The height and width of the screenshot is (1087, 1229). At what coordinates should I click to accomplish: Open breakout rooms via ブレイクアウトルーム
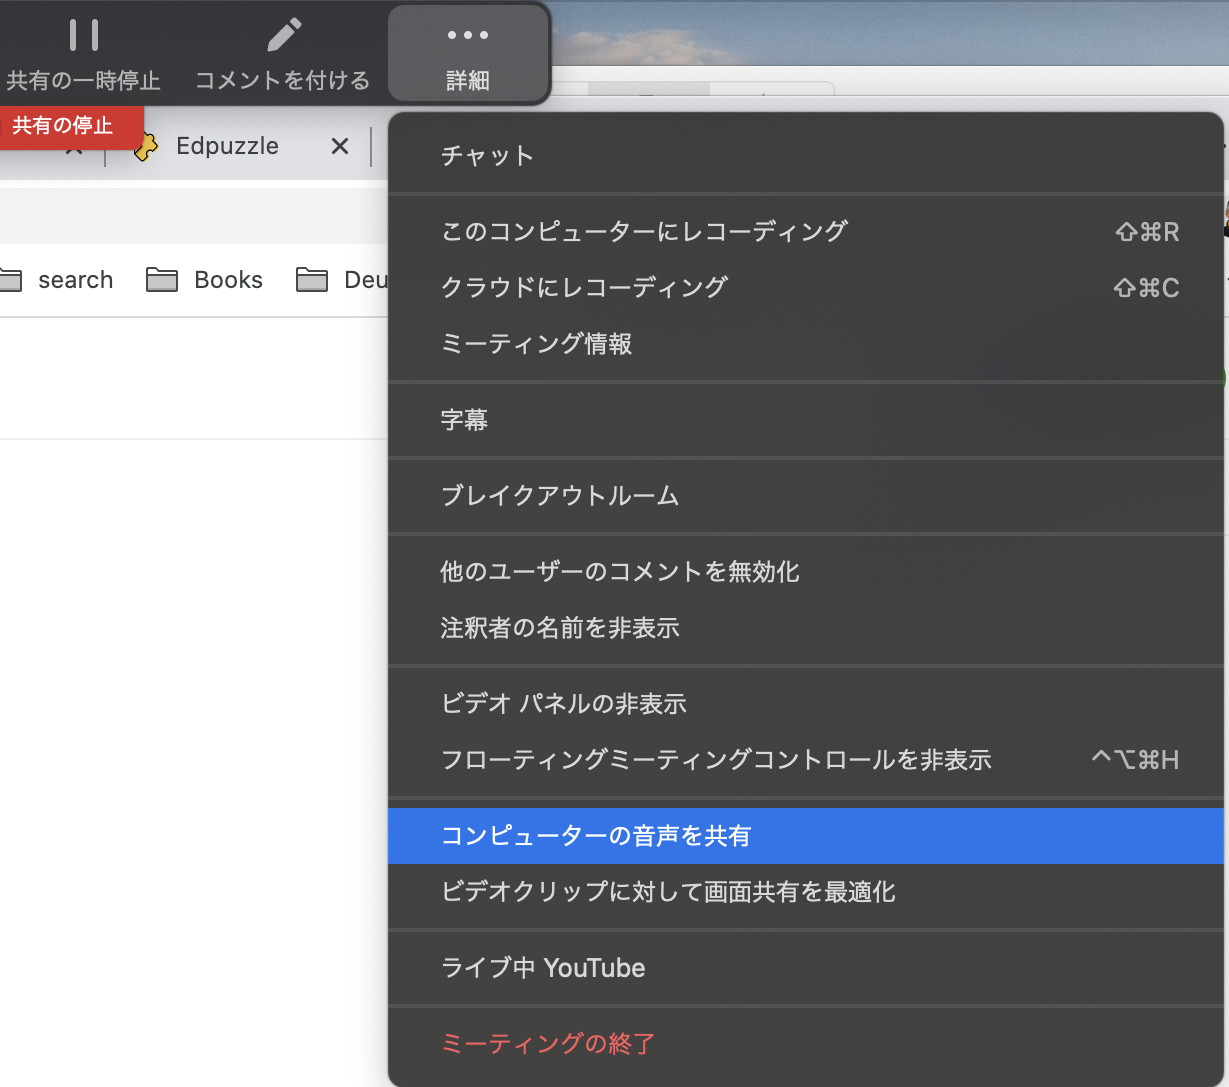click(x=559, y=495)
